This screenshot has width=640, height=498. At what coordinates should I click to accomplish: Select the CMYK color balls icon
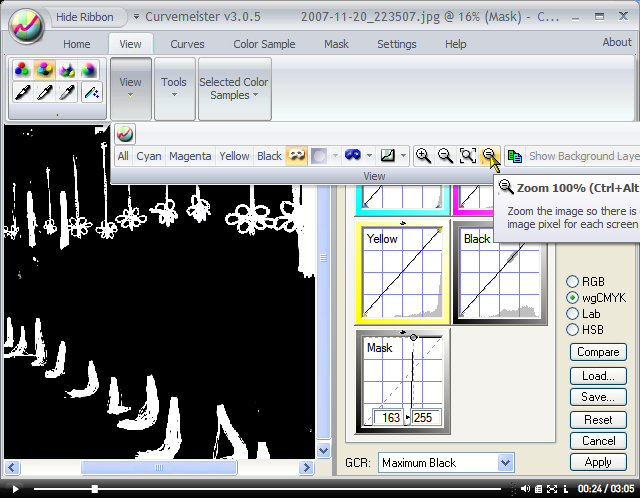44,70
